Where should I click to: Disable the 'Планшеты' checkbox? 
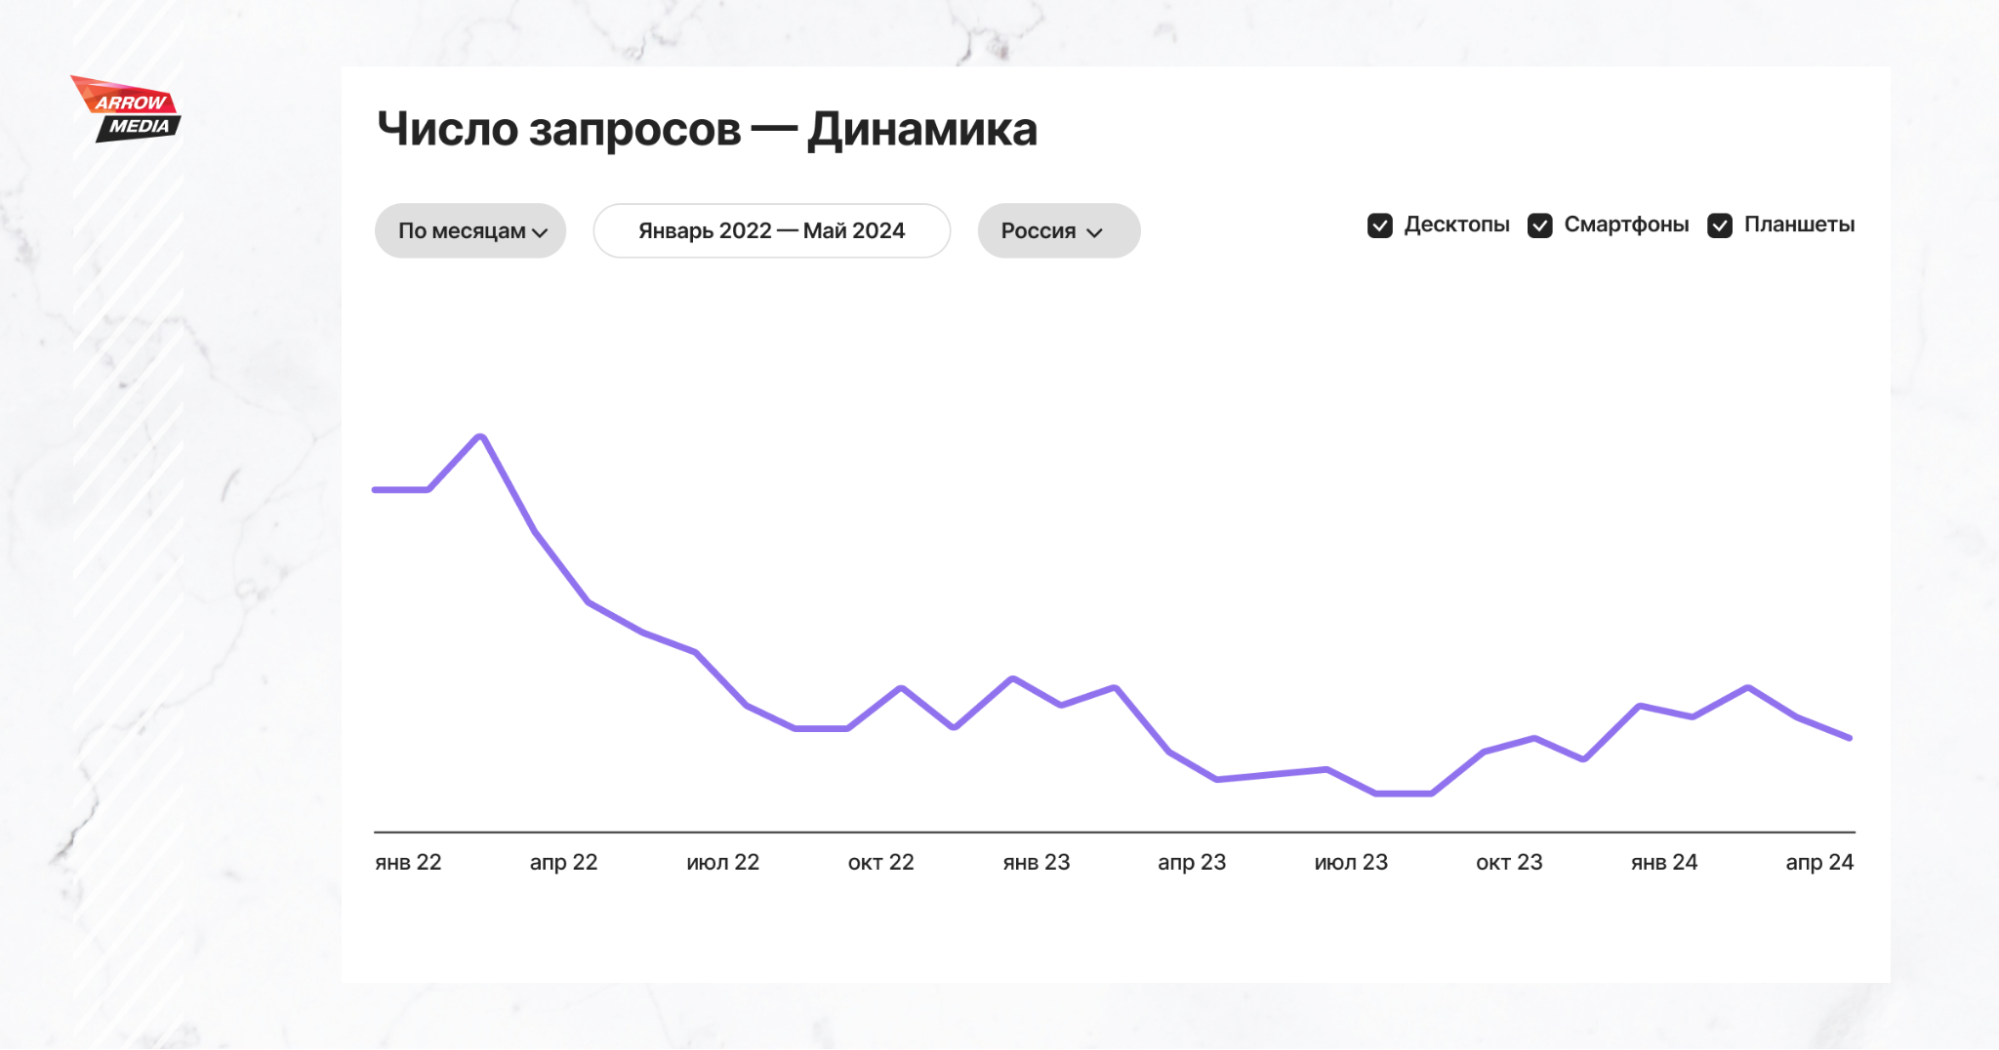pos(1720,226)
